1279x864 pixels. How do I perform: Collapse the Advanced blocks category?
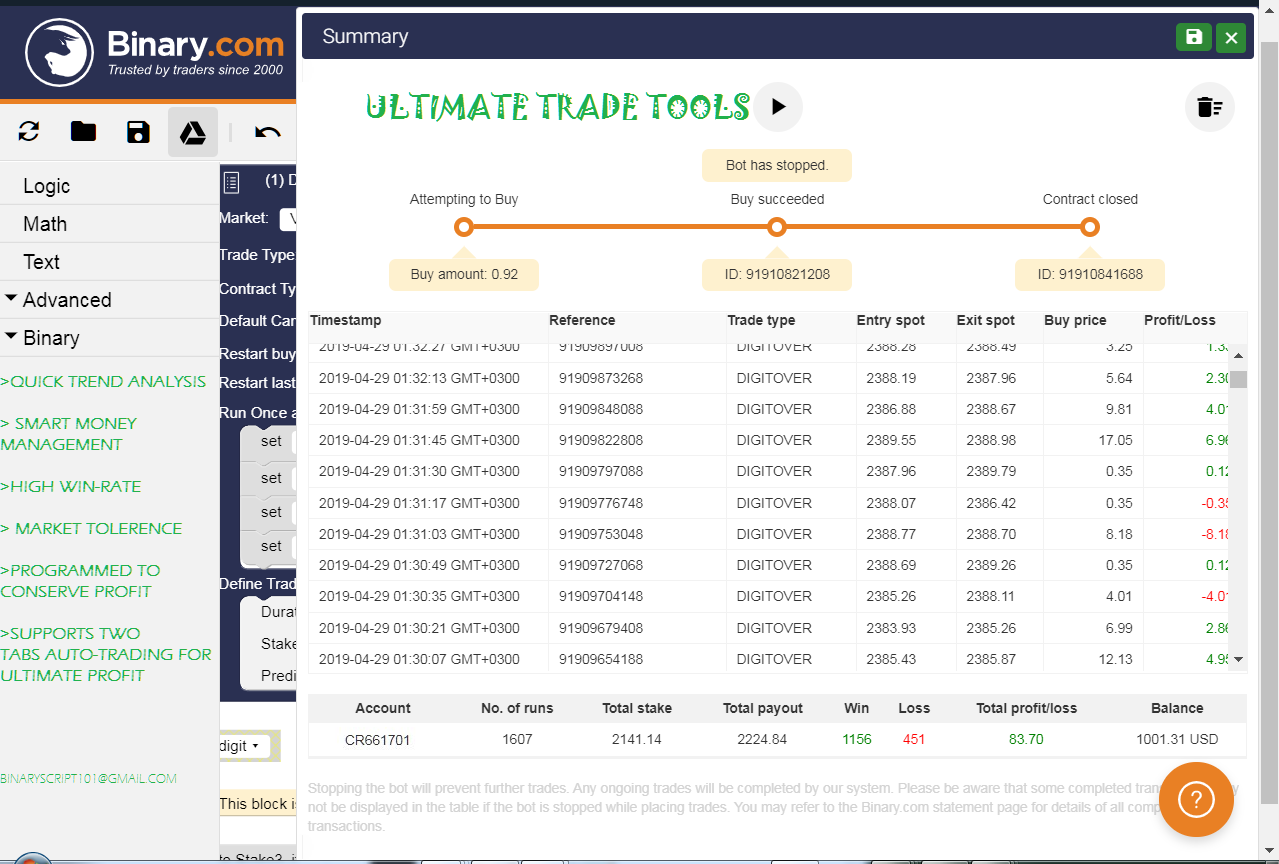67,299
